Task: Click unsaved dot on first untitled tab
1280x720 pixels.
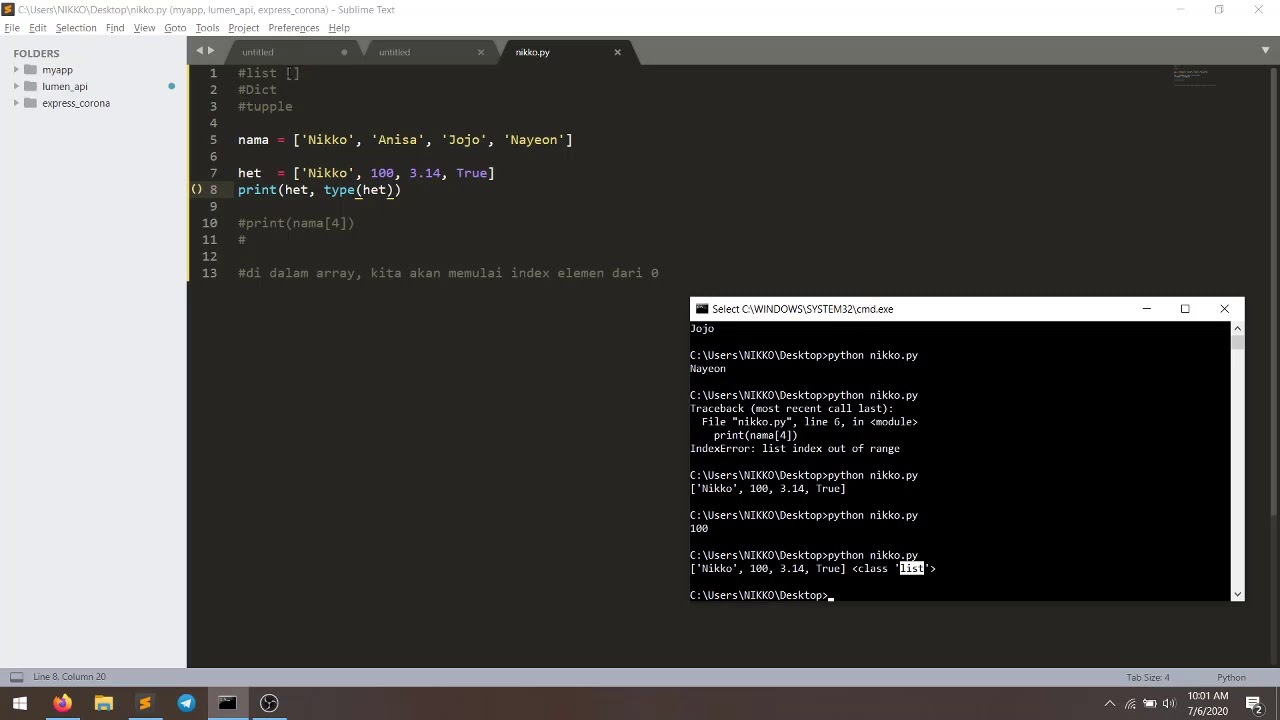Action: click(x=344, y=52)
